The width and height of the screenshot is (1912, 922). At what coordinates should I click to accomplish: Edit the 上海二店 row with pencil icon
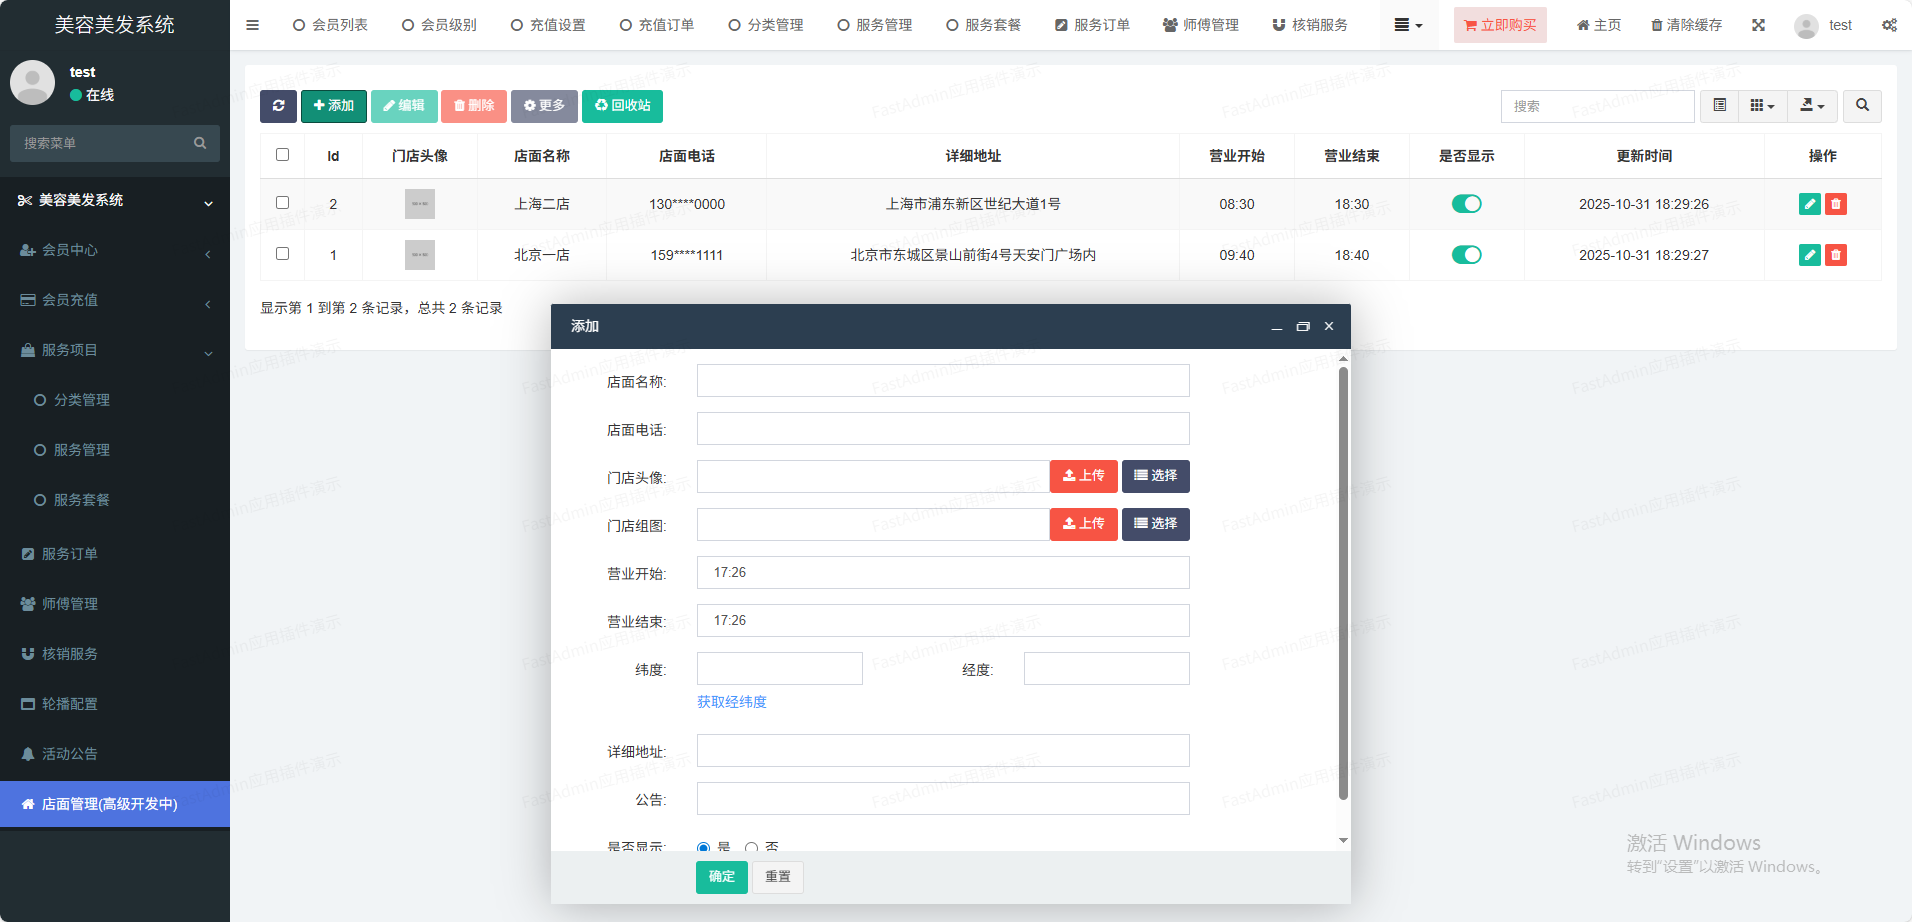1809,204
